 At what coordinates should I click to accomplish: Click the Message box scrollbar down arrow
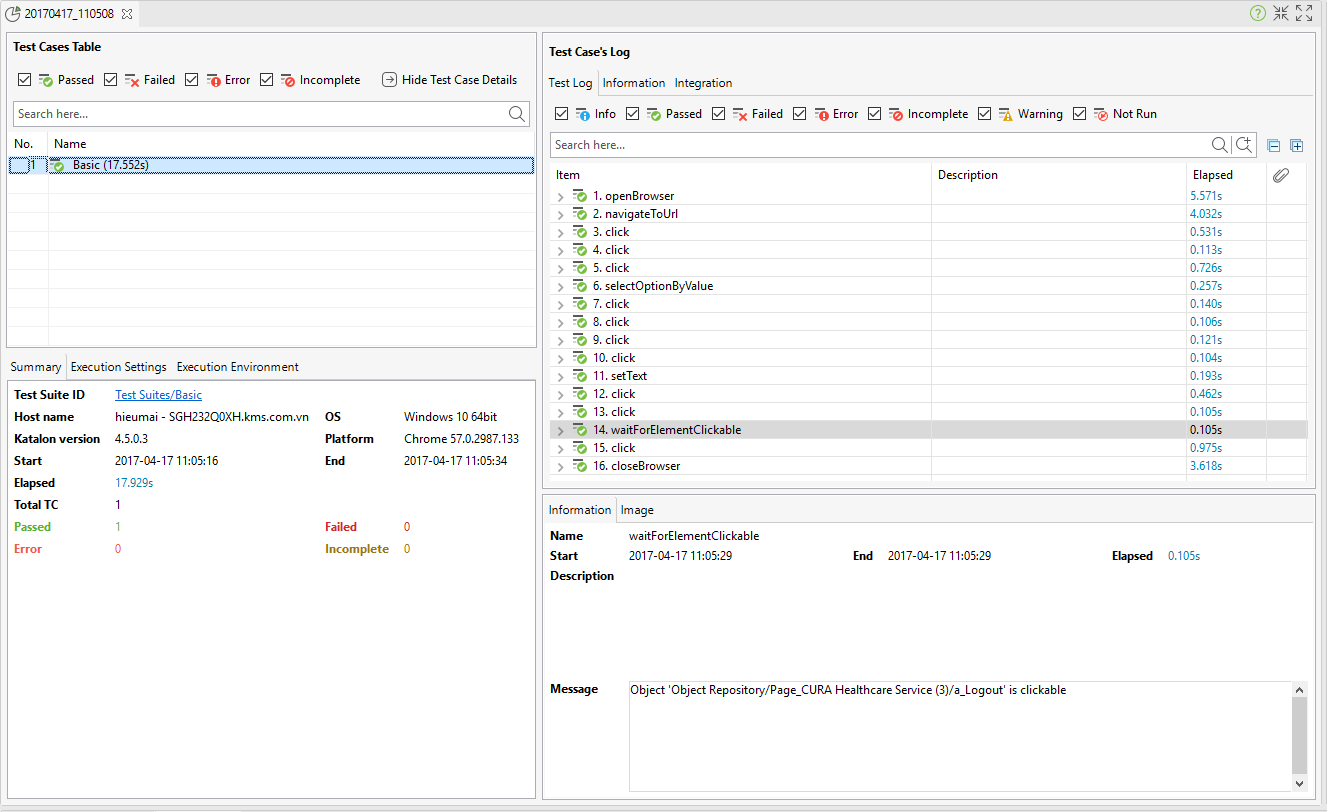pos(1299,782)
